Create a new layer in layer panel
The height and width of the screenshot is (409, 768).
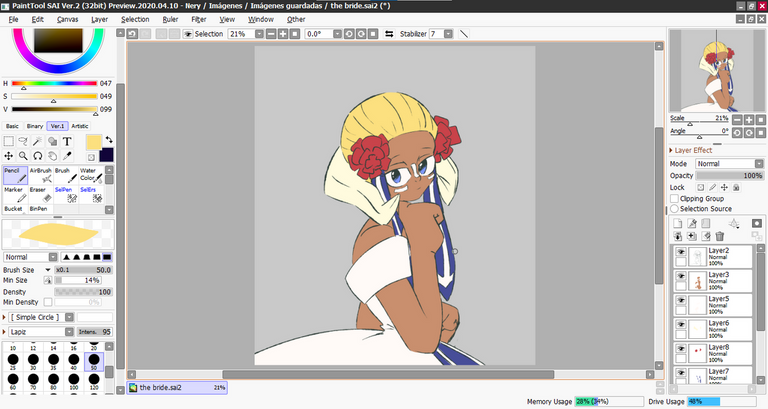pyautogui.click(x=677, y=223)
